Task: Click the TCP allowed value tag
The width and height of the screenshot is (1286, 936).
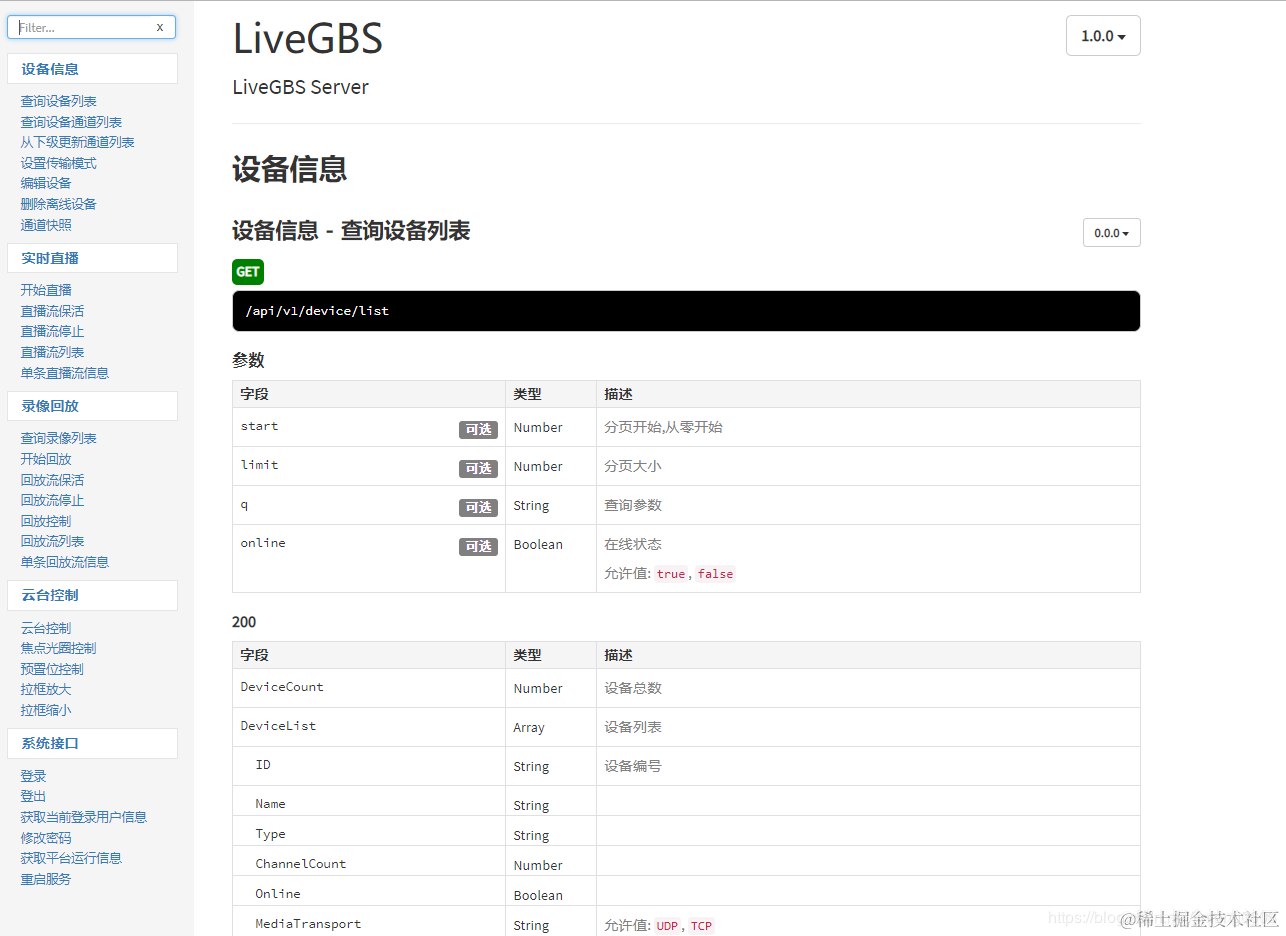Action: (x=702, y=926)
